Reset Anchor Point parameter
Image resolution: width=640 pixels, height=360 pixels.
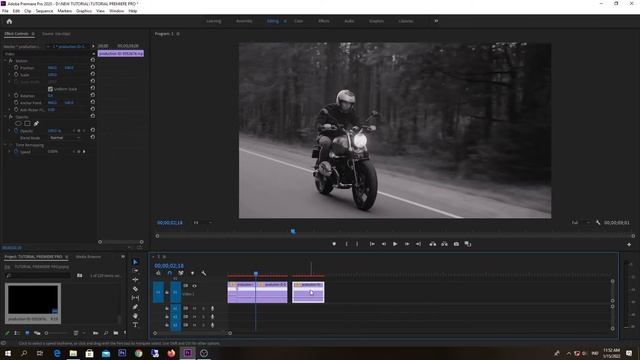[93, 102]
